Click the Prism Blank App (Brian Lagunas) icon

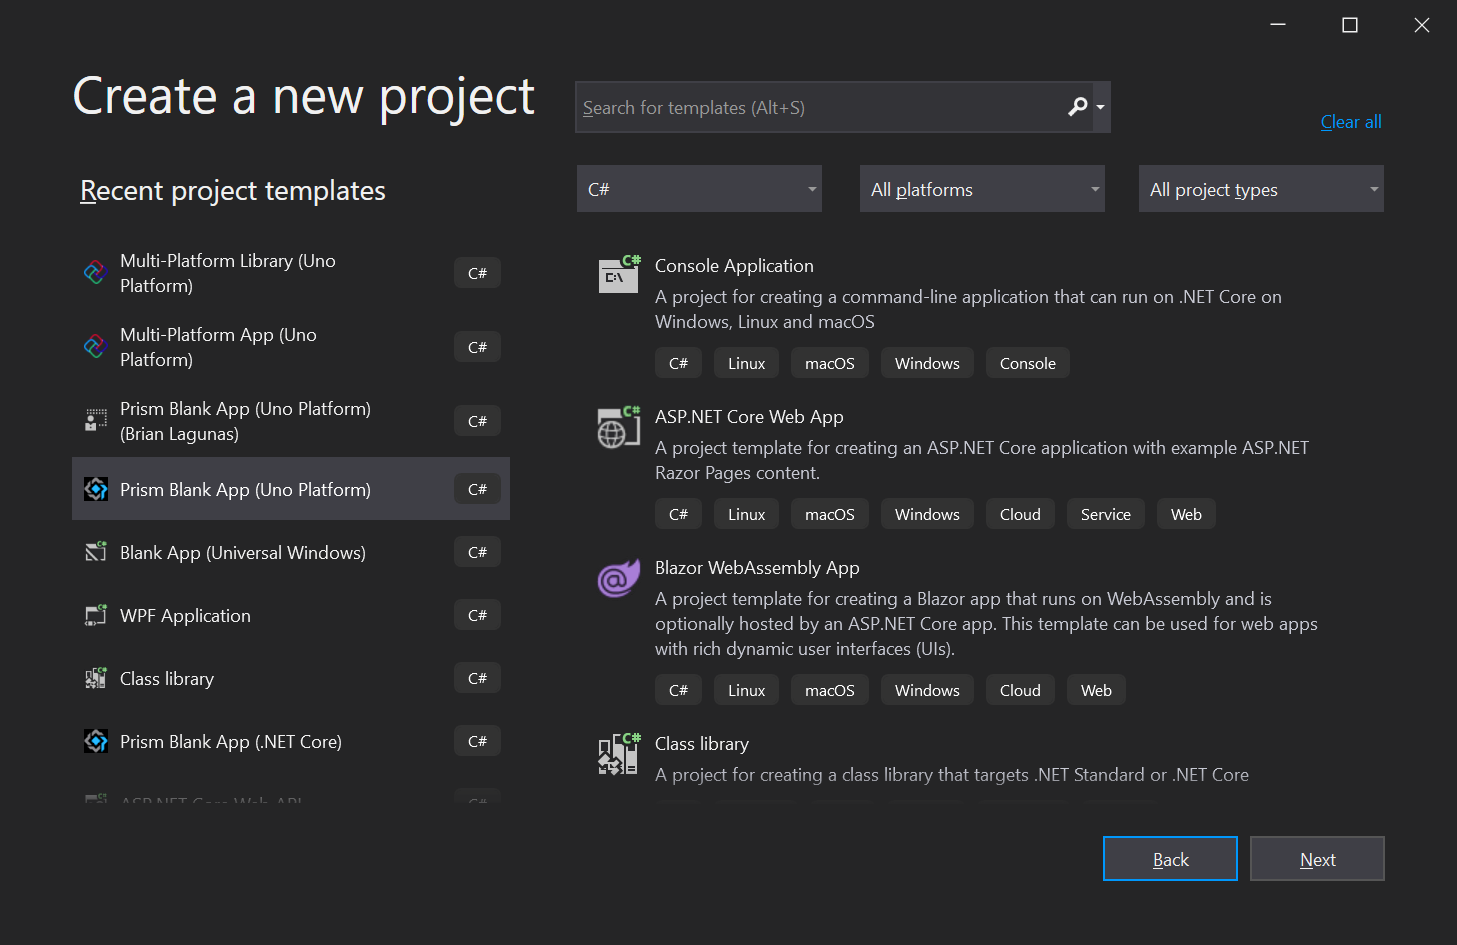[x=96, y=421]
